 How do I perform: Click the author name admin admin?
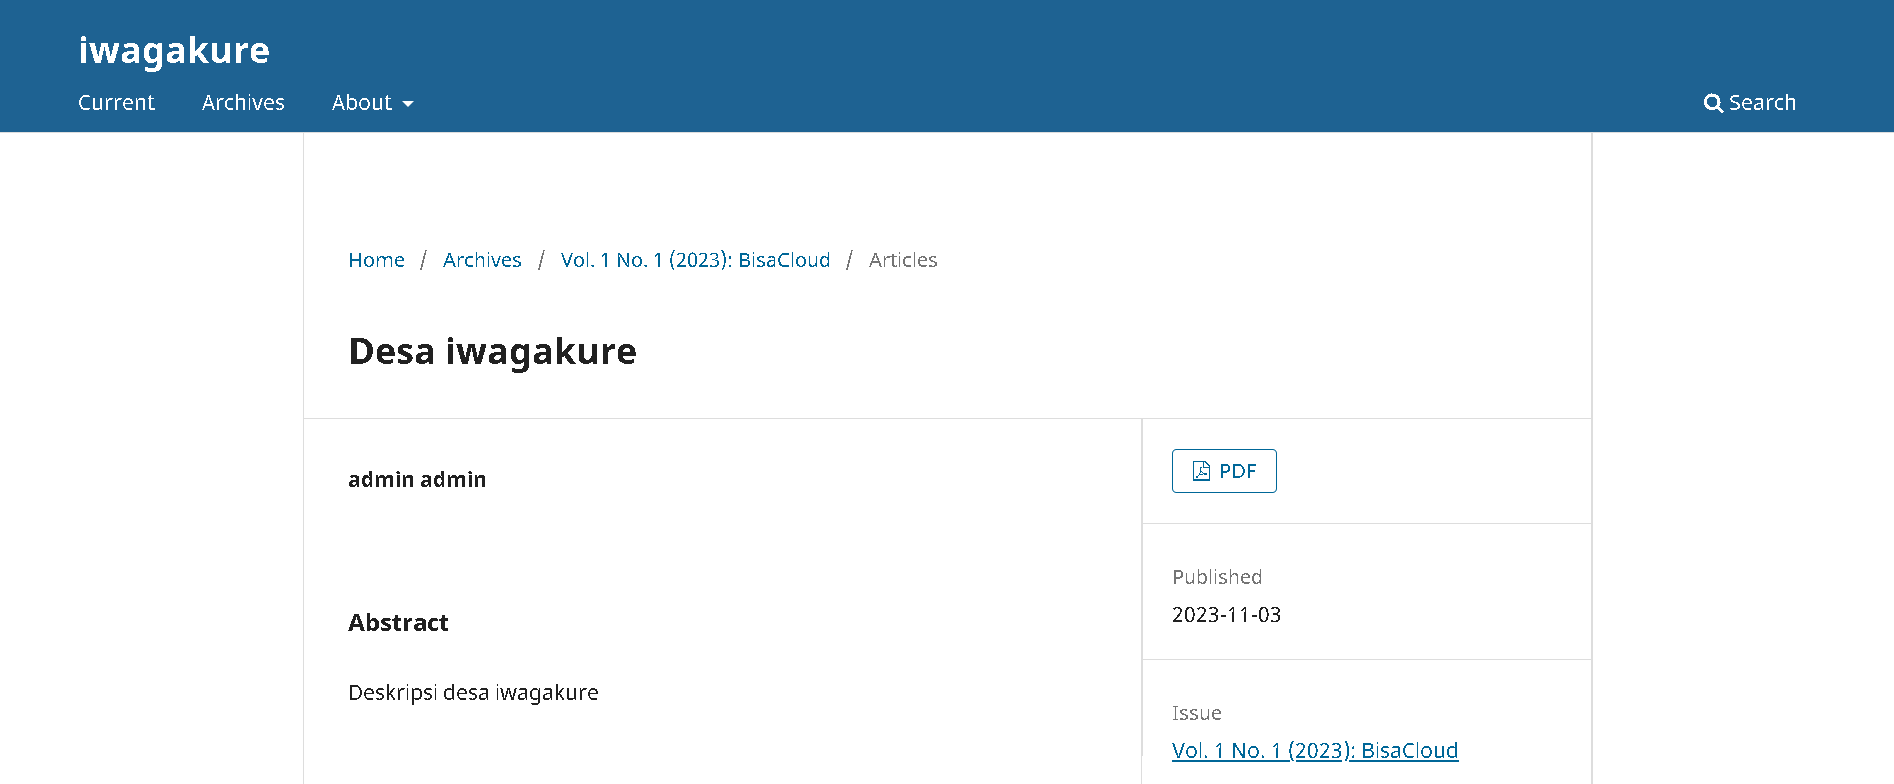click(x=417, y=480)
